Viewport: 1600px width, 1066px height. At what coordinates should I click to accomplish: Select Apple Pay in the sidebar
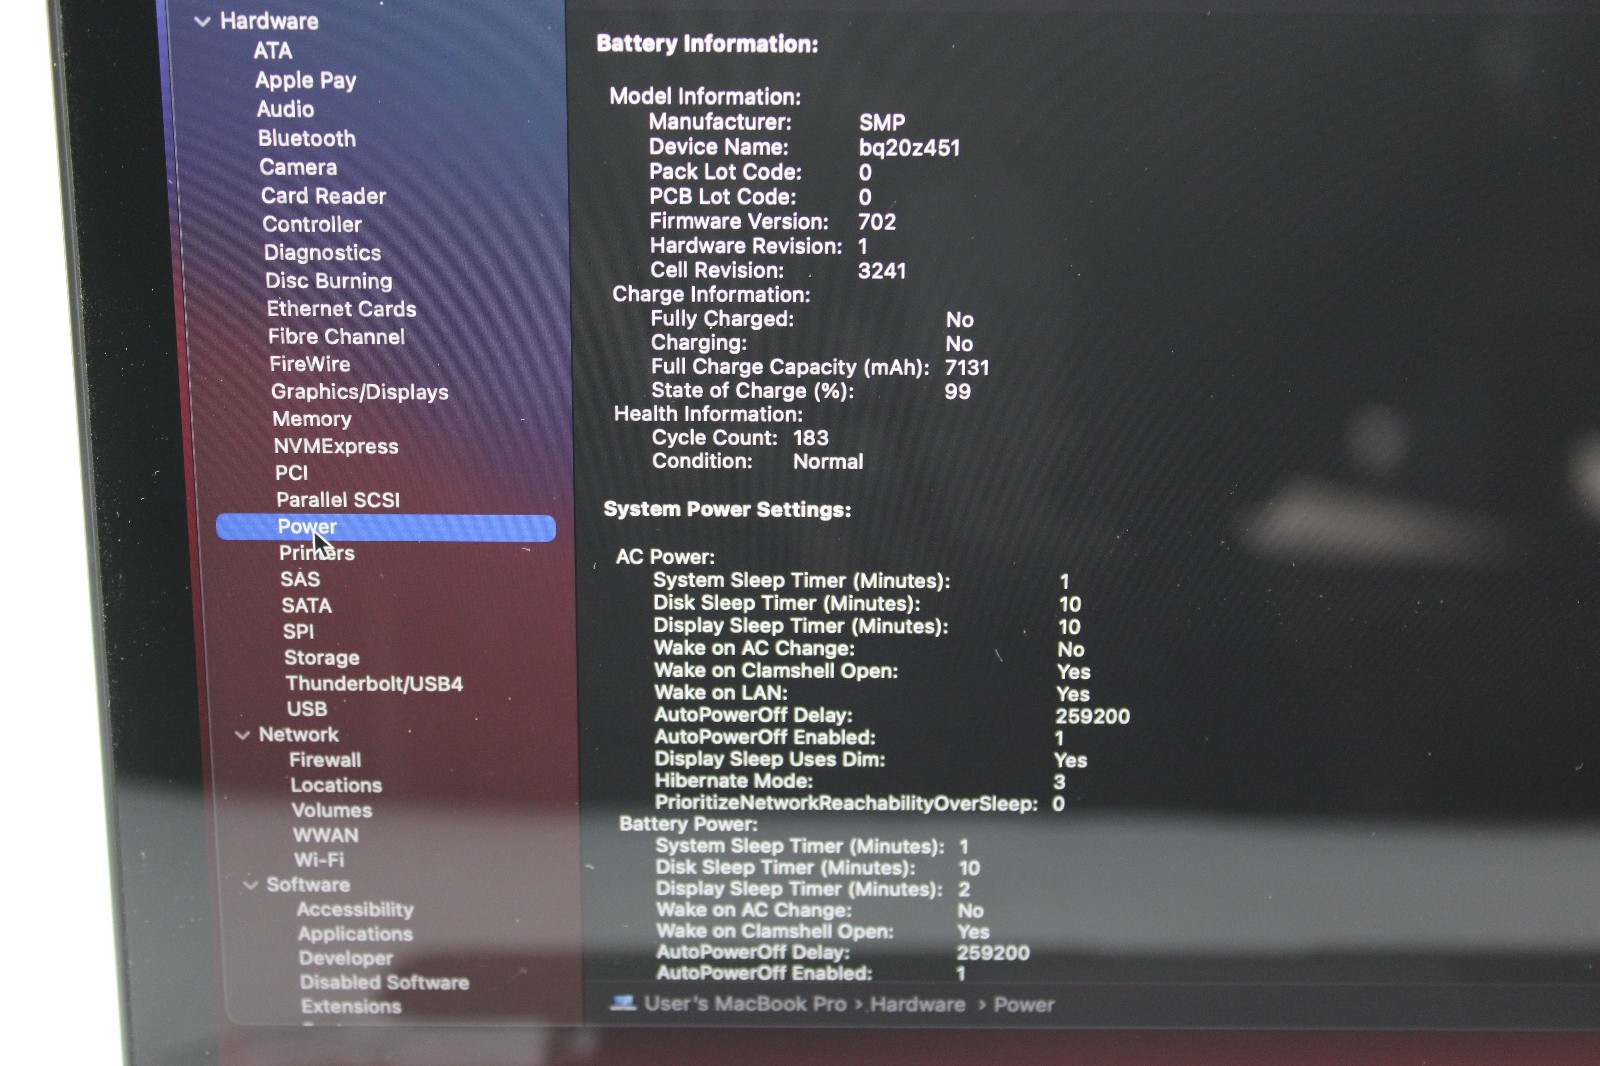tap(306, 81)
